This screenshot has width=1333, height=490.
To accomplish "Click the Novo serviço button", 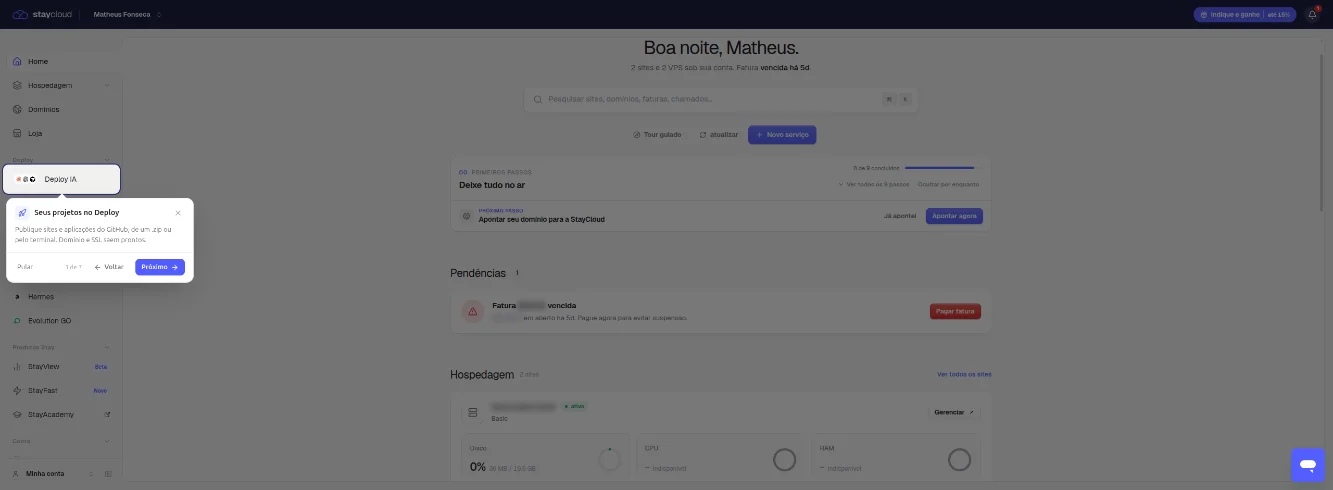I will click(782, 134).
